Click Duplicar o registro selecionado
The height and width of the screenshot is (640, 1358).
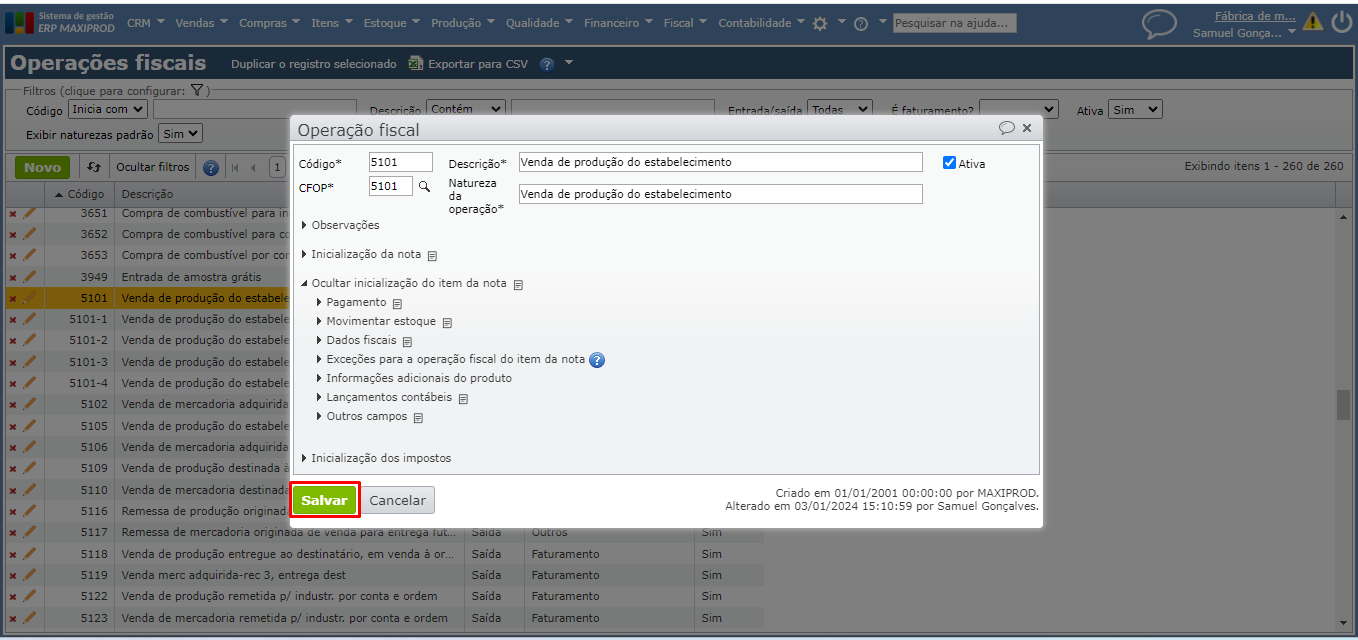pos(314,64)
